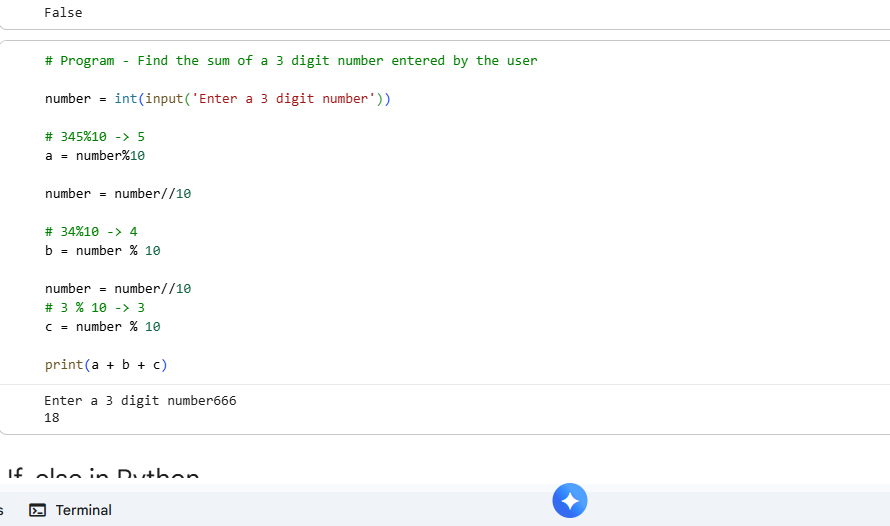This screenshot has height=526, width=890.
Task: Click the '# 345%10 -> 5' comment
Action: [95, 137]
